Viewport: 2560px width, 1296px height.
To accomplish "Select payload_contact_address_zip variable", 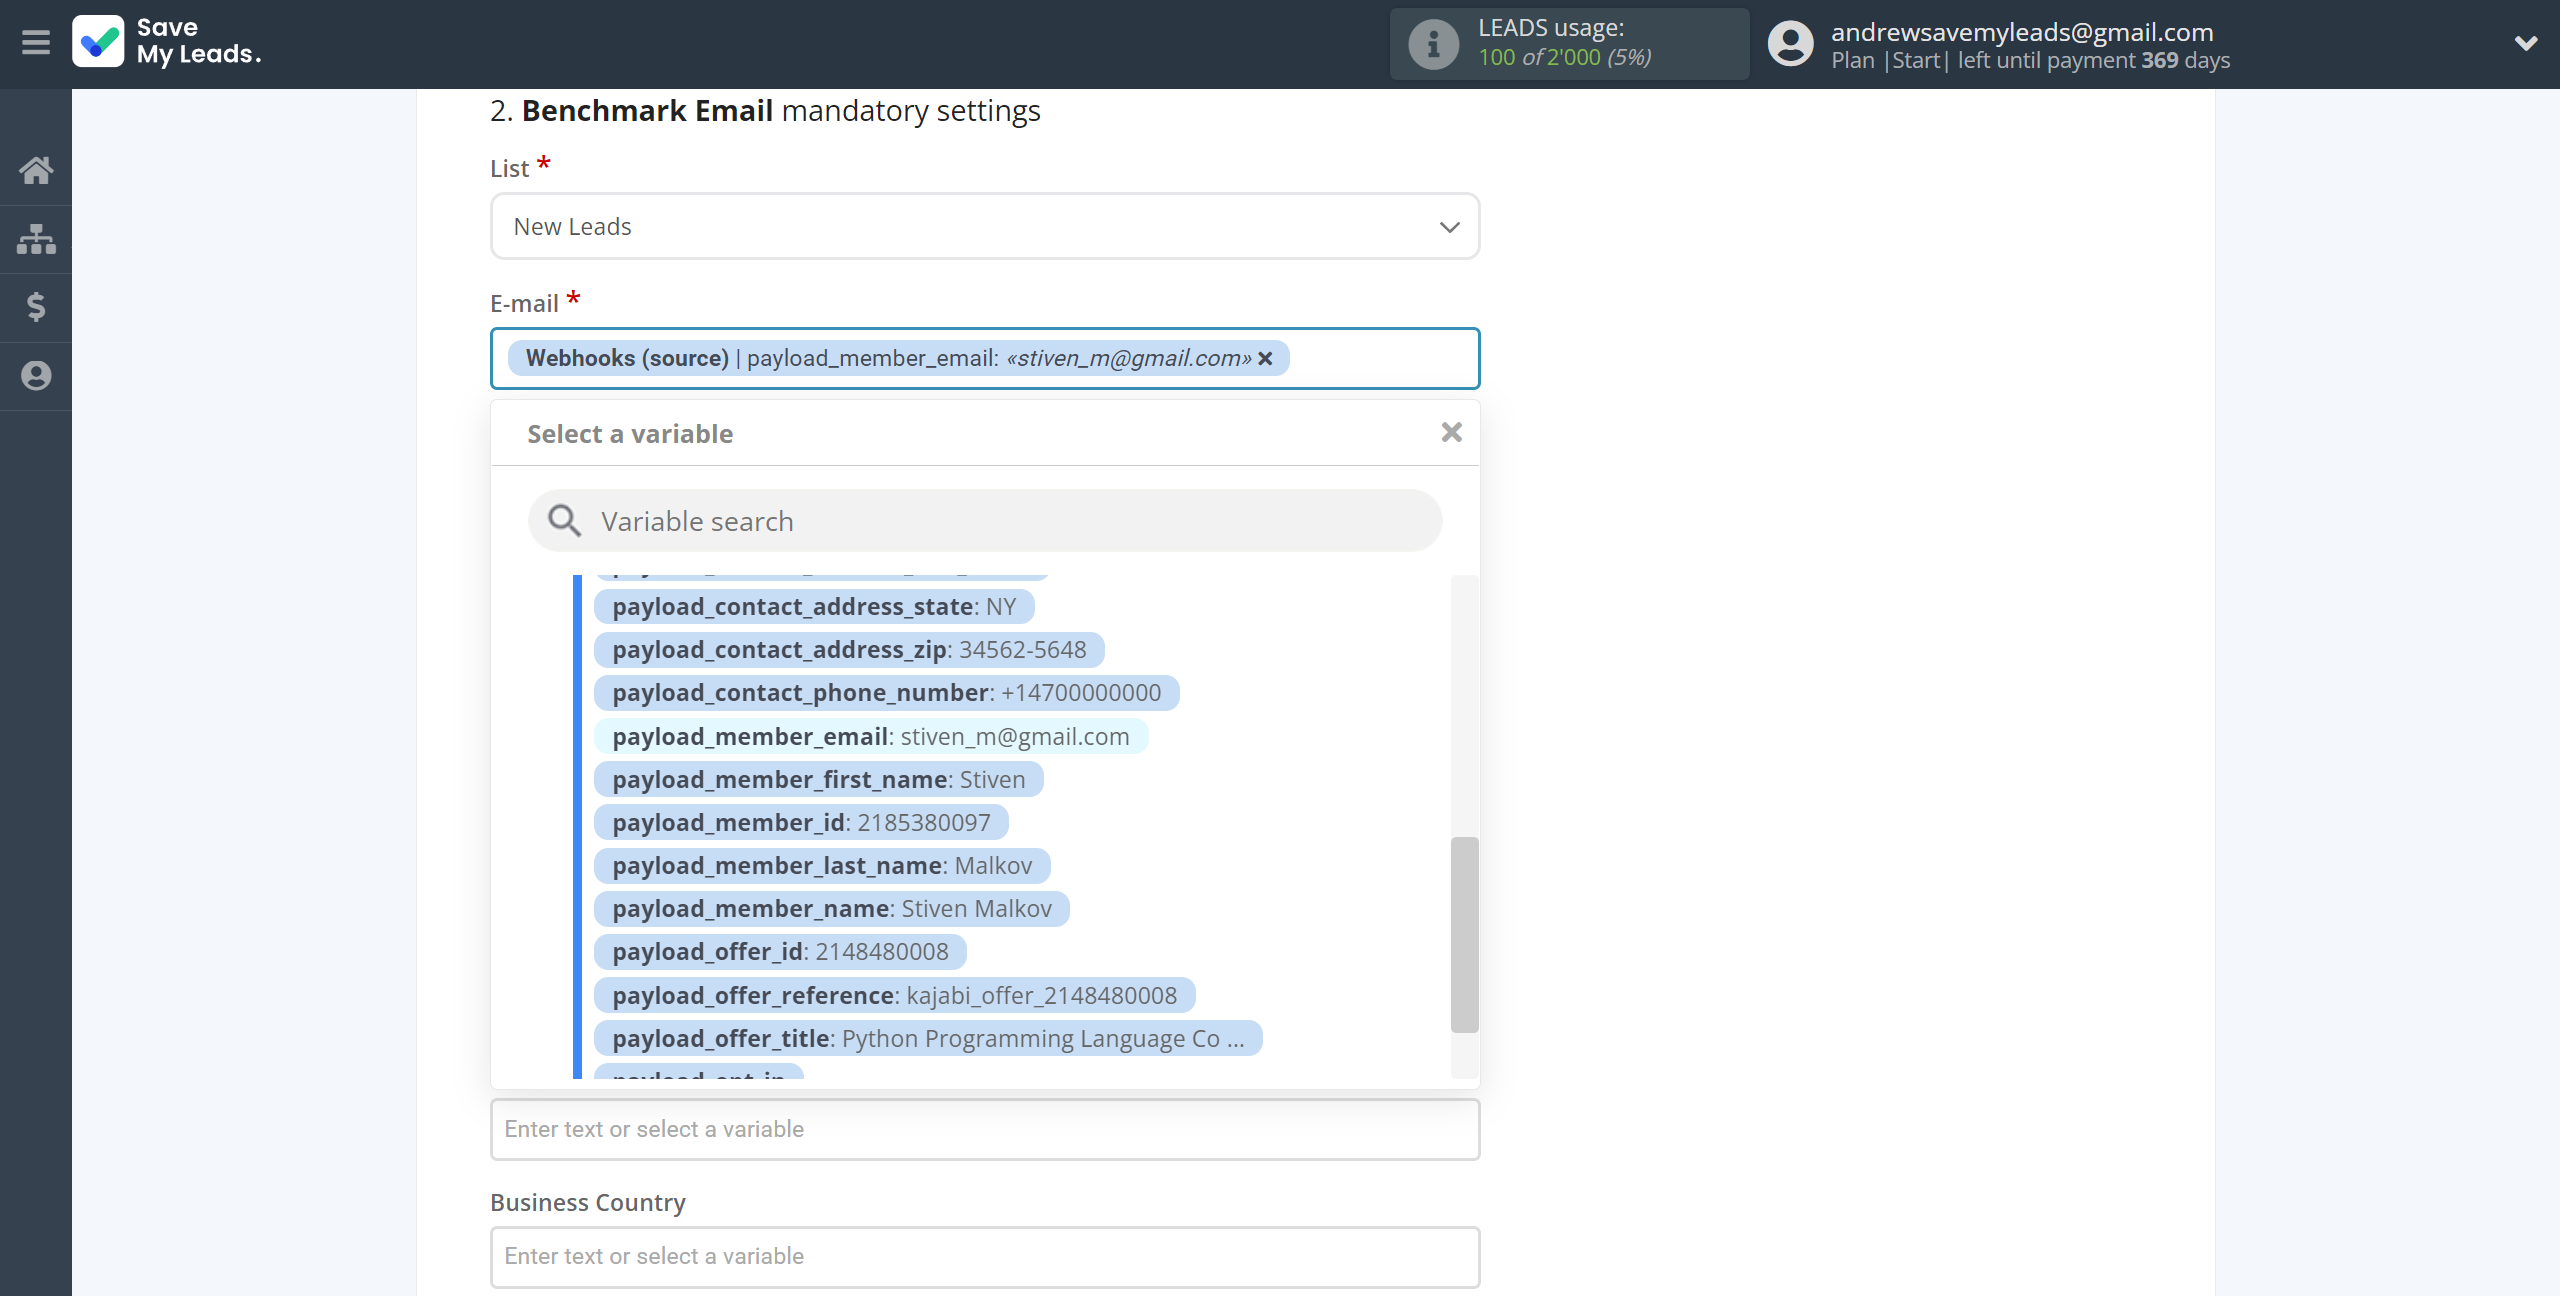I will tap(849, 650).
